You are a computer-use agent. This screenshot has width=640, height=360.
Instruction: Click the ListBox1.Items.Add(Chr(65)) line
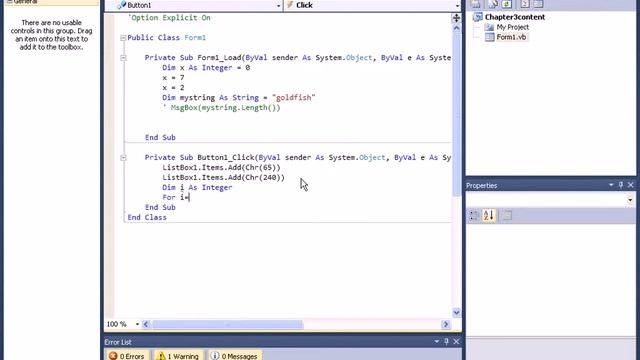(x=221, y=167)
